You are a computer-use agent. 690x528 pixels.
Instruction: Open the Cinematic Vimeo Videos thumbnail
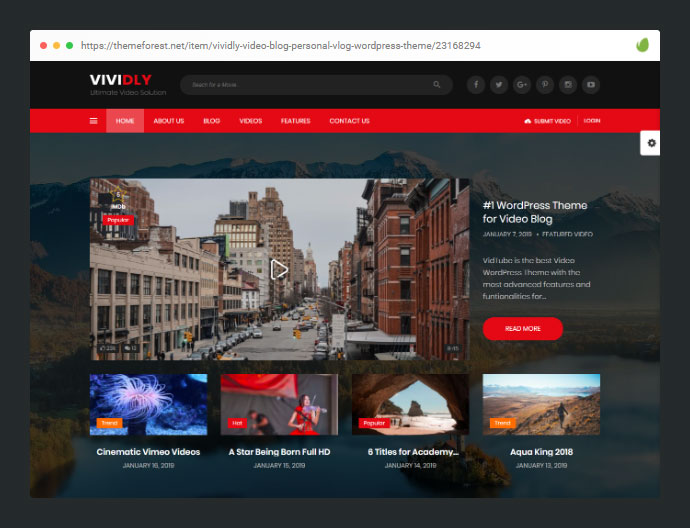[x=148, y=404]
